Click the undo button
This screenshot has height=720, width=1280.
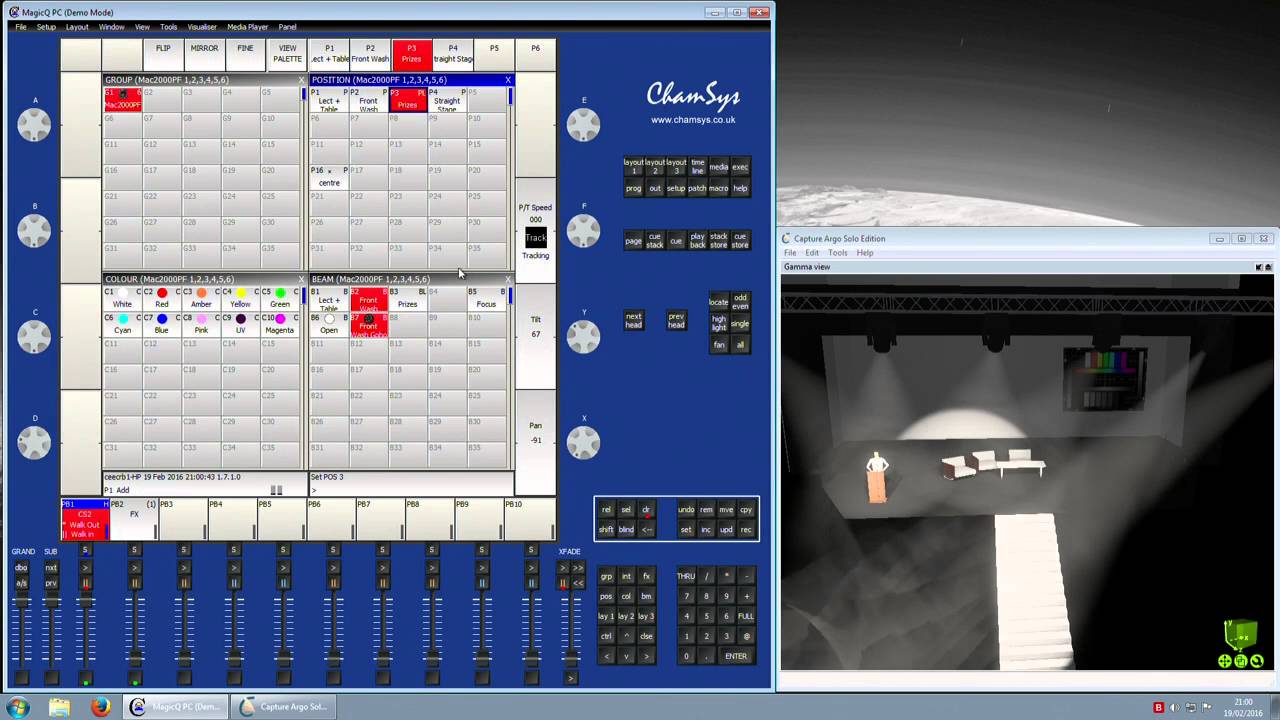click(686, 510)
